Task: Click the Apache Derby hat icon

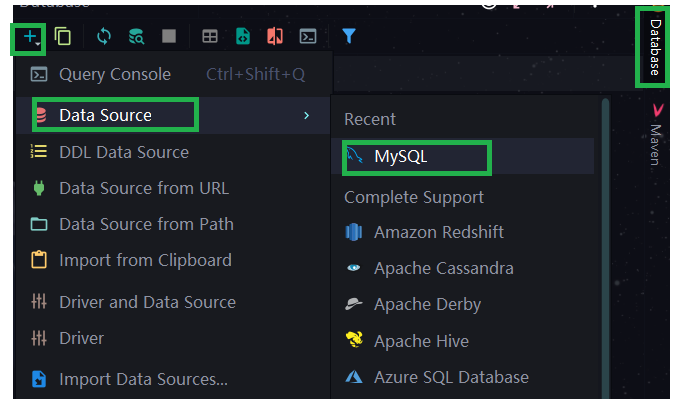Action: point(354,304)
